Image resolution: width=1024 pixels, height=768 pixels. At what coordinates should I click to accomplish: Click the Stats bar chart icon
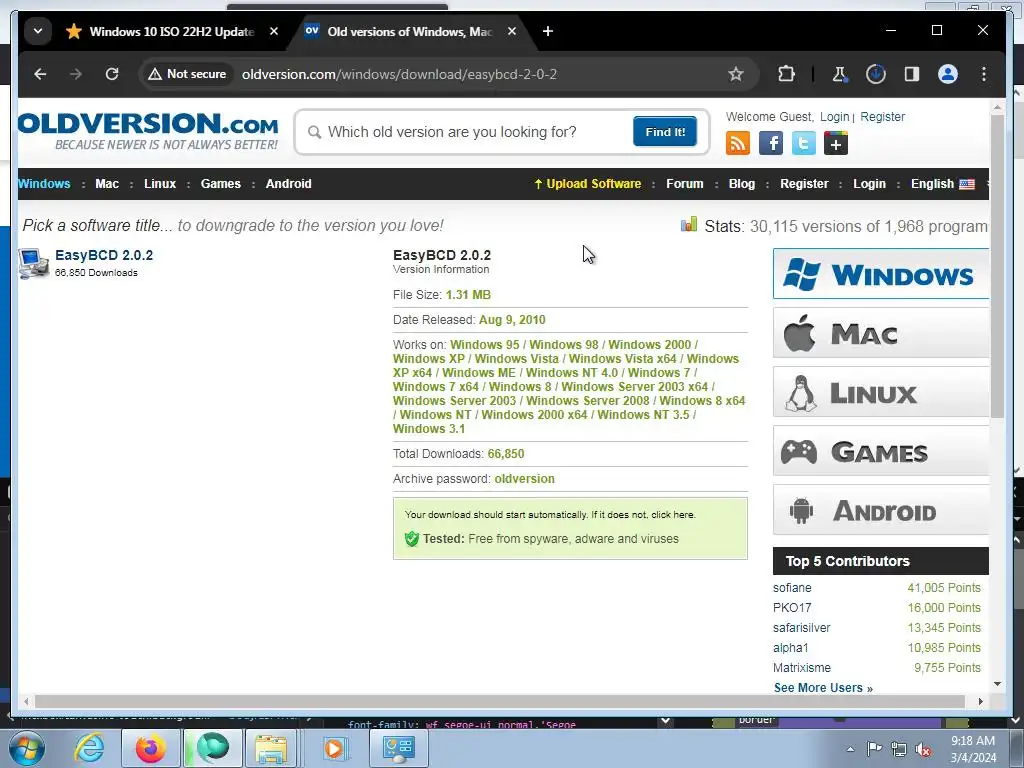pos(689,225)
